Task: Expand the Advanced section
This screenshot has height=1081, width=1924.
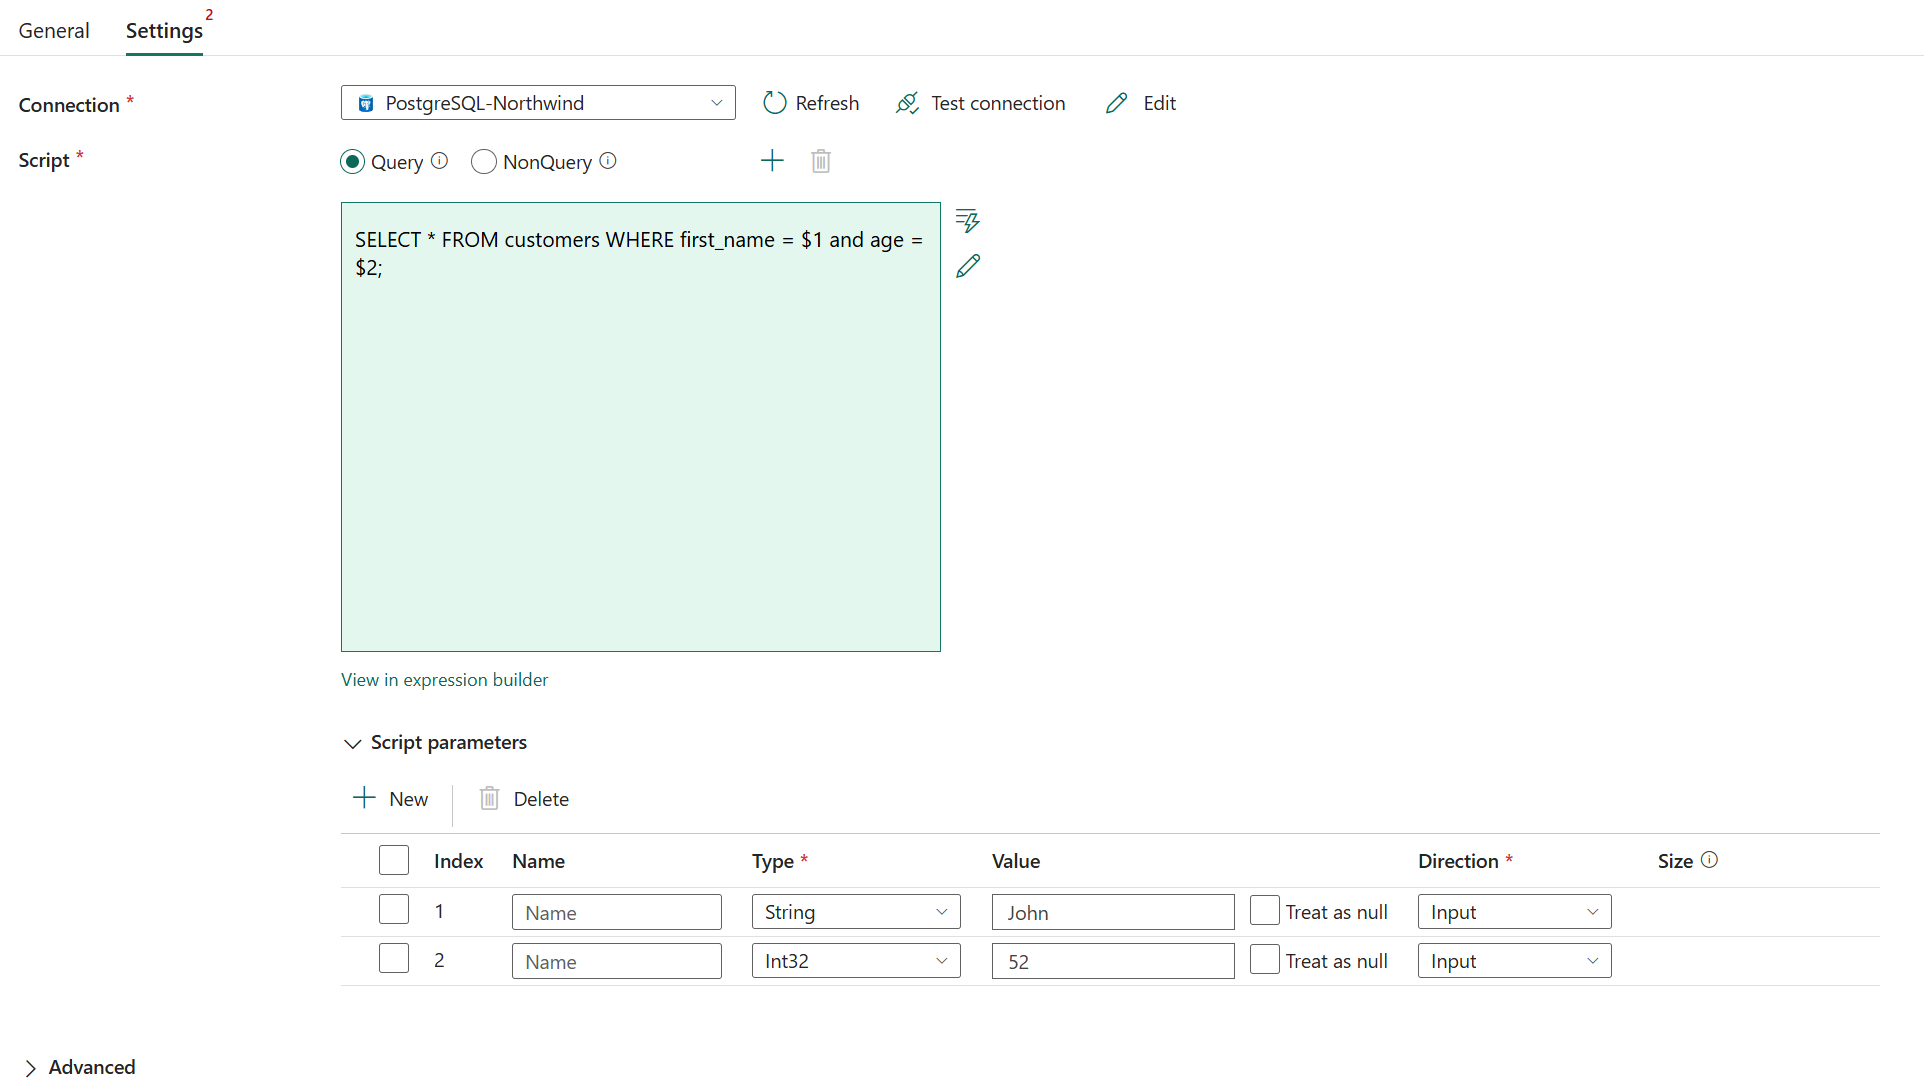Action: click(78, 1067)
